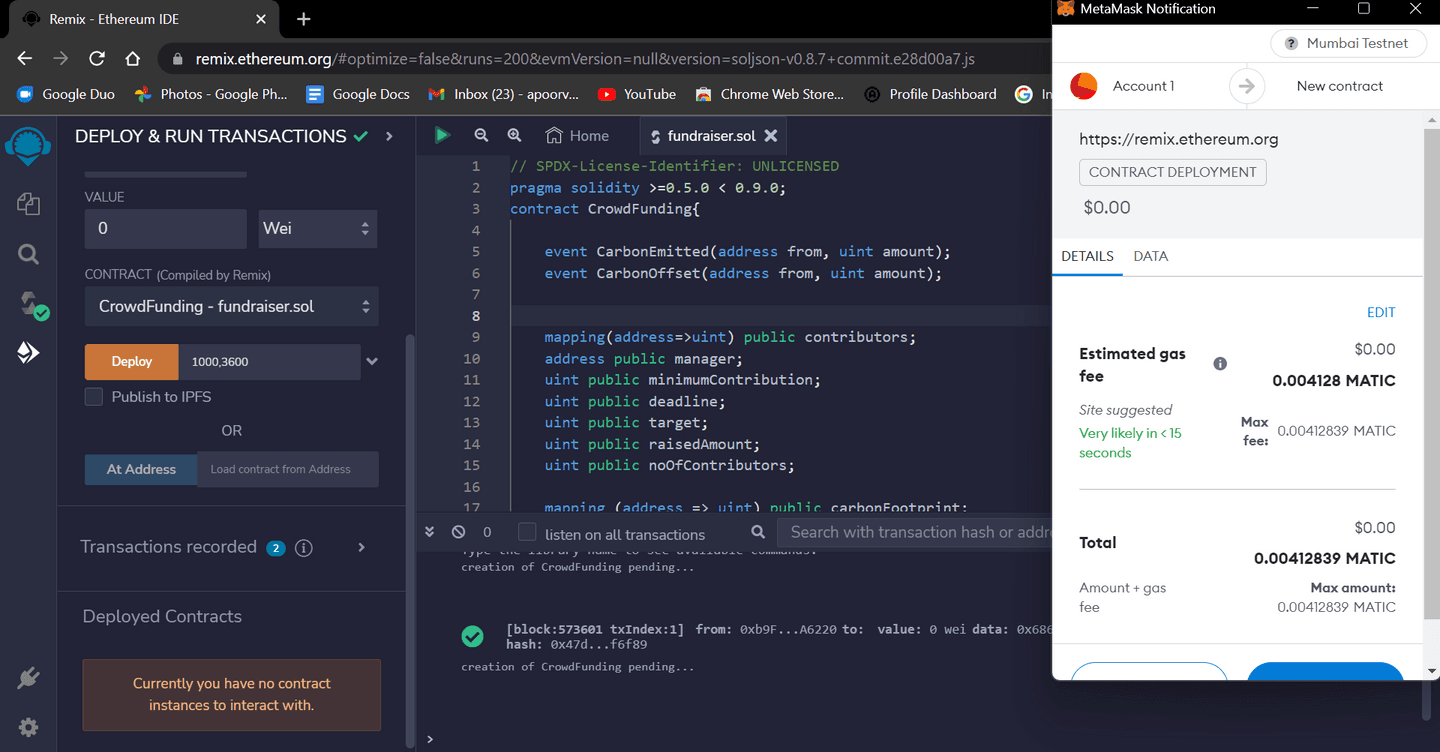Click the Deploy constructor arguments field 1000,3600
1440x752 pixels.
click(x=270, y=362)
